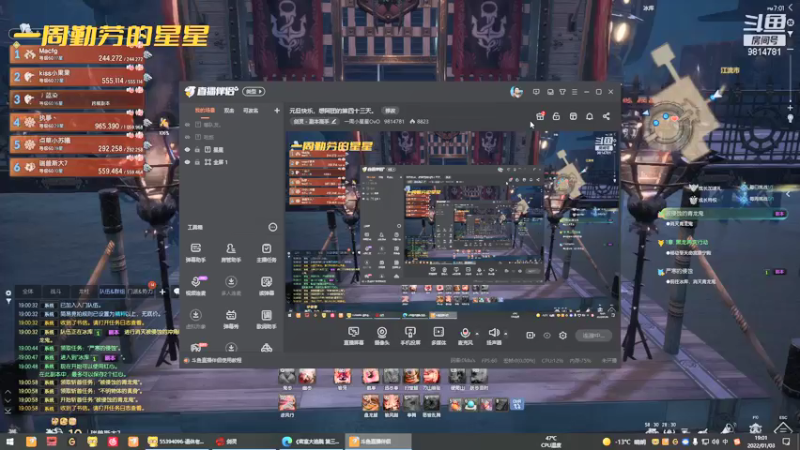Open the mode switch pill beside logo
800x450 pixels.
coord(254,91)
